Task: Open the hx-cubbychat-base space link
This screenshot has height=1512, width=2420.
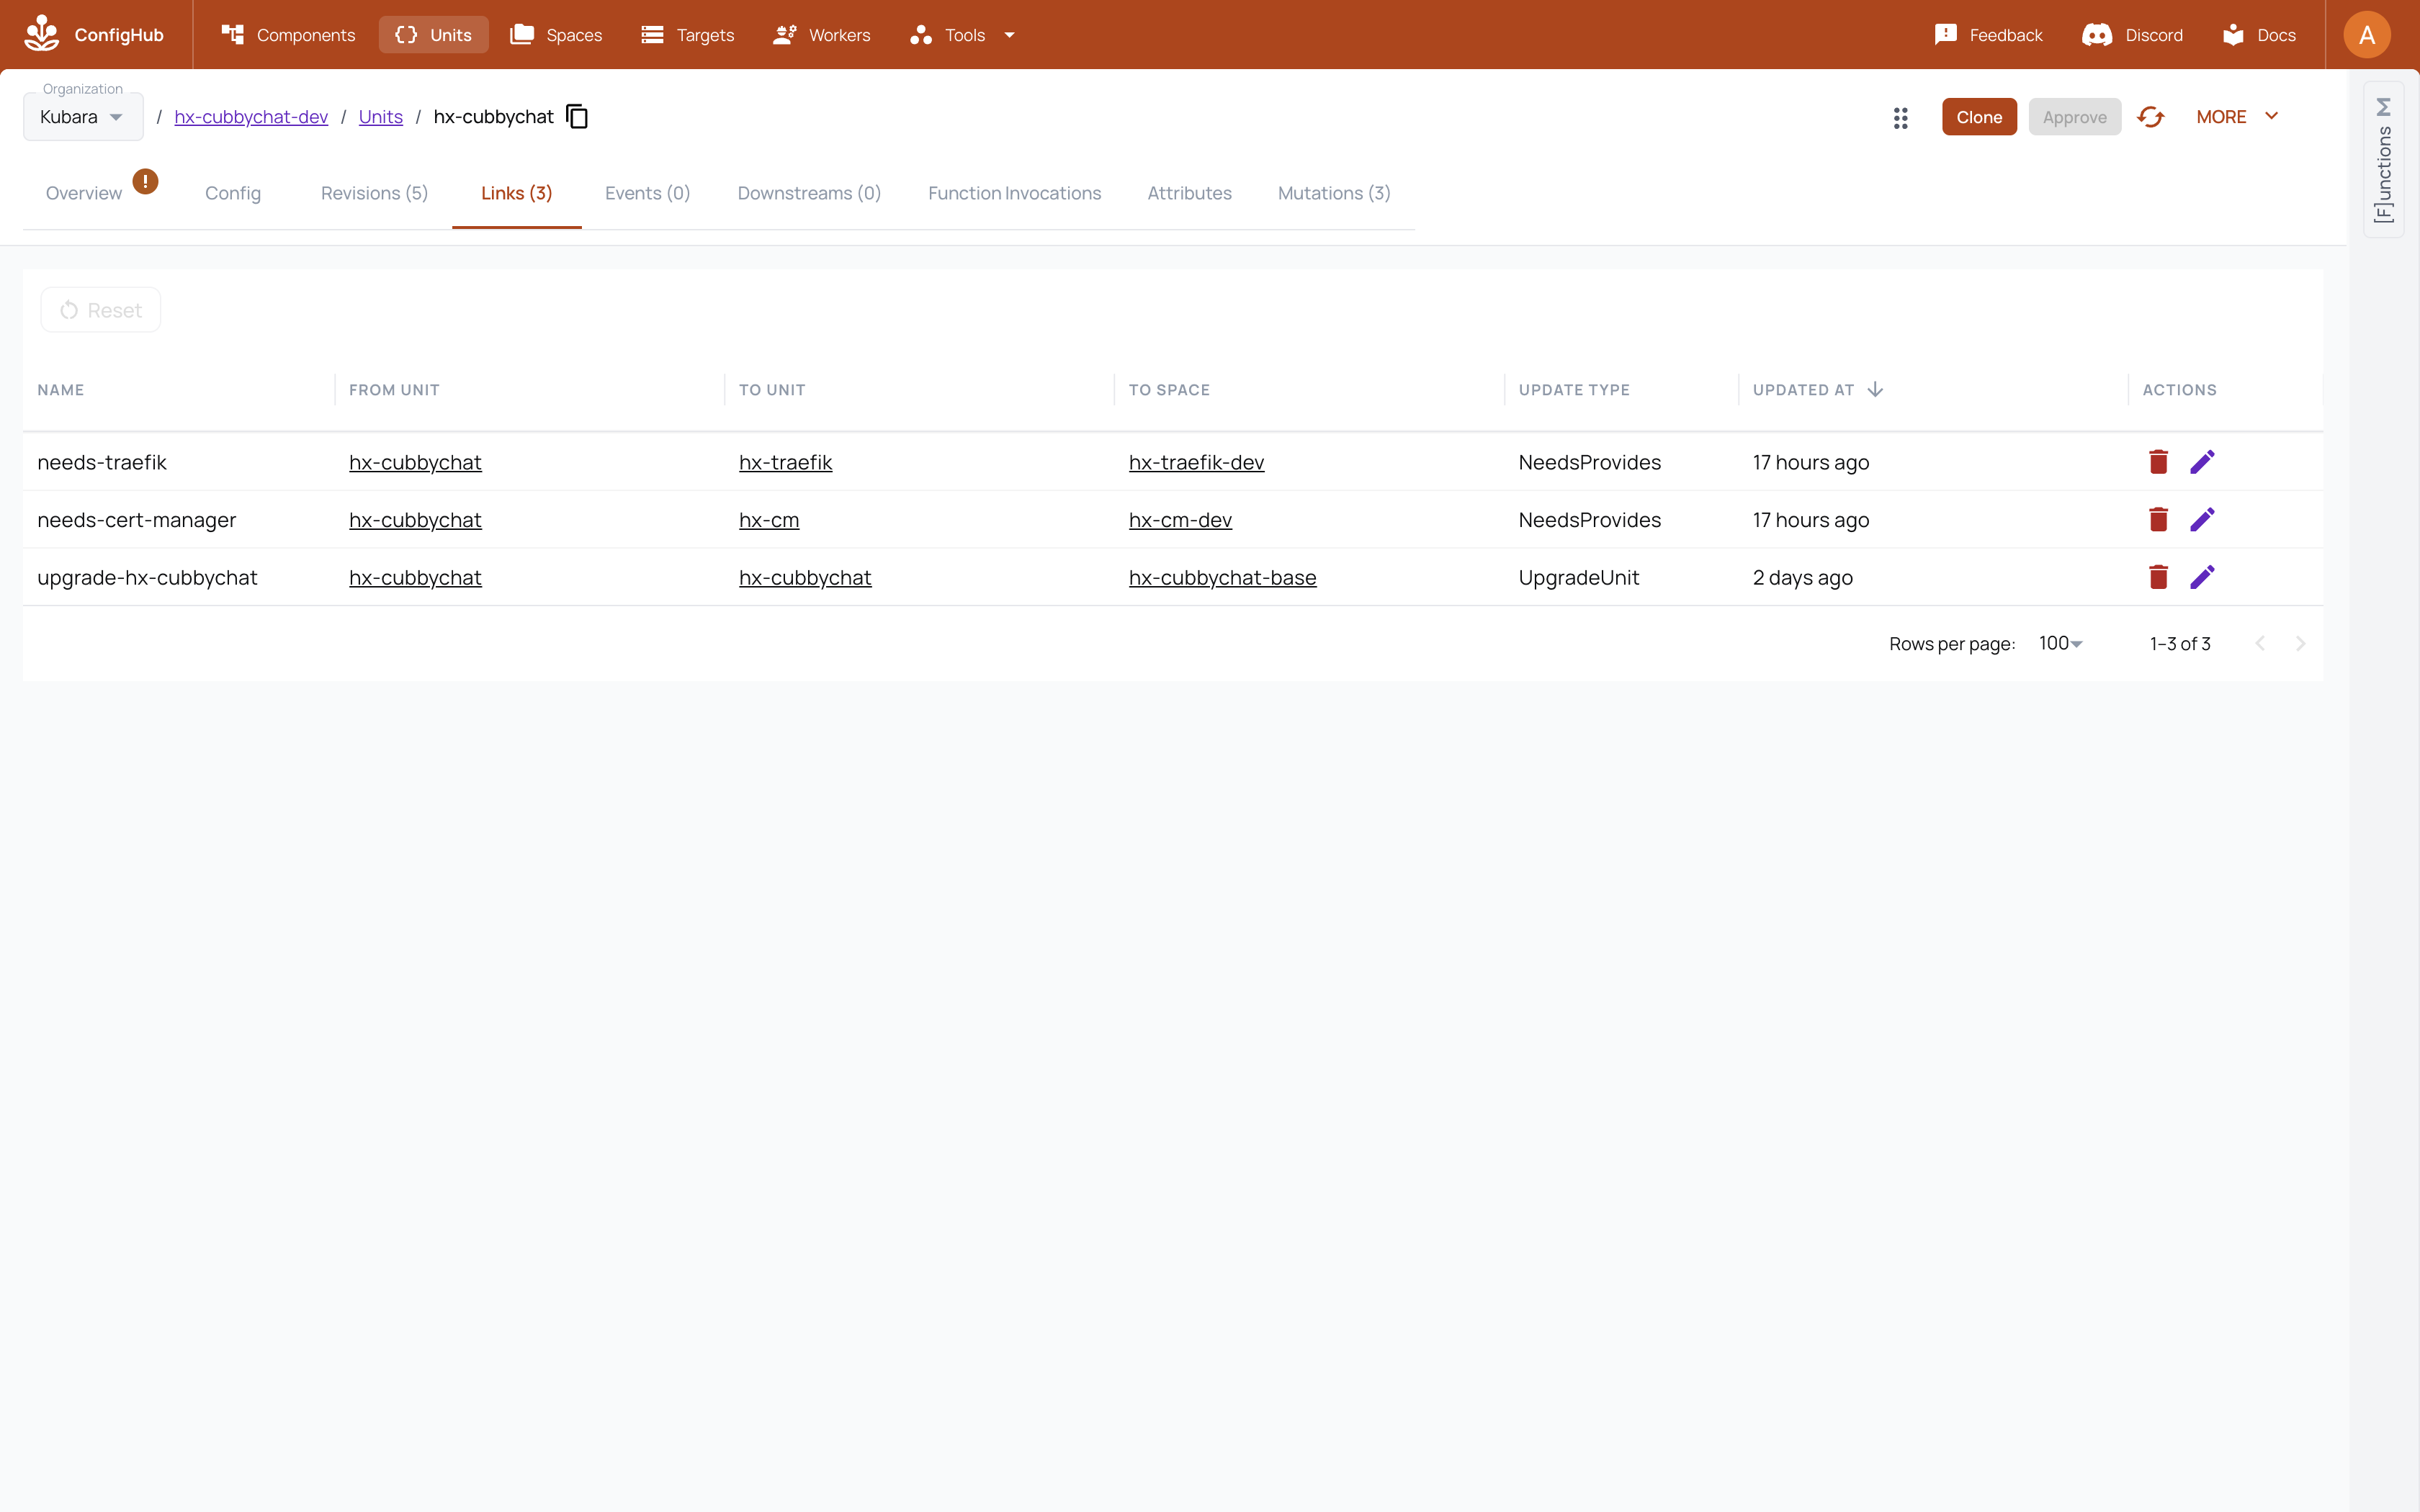Action: [x=1222, y=578]
